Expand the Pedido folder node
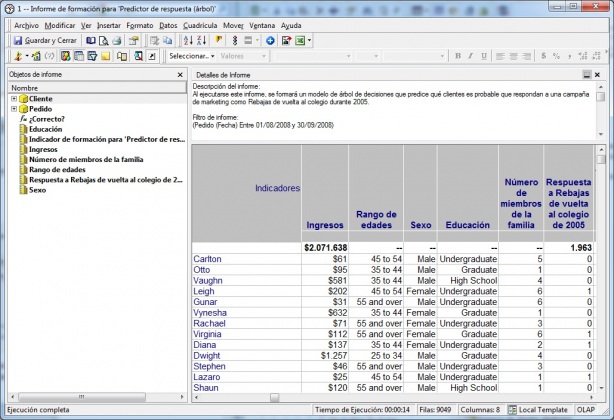The image size is (614, 420). tap(13, 109)
